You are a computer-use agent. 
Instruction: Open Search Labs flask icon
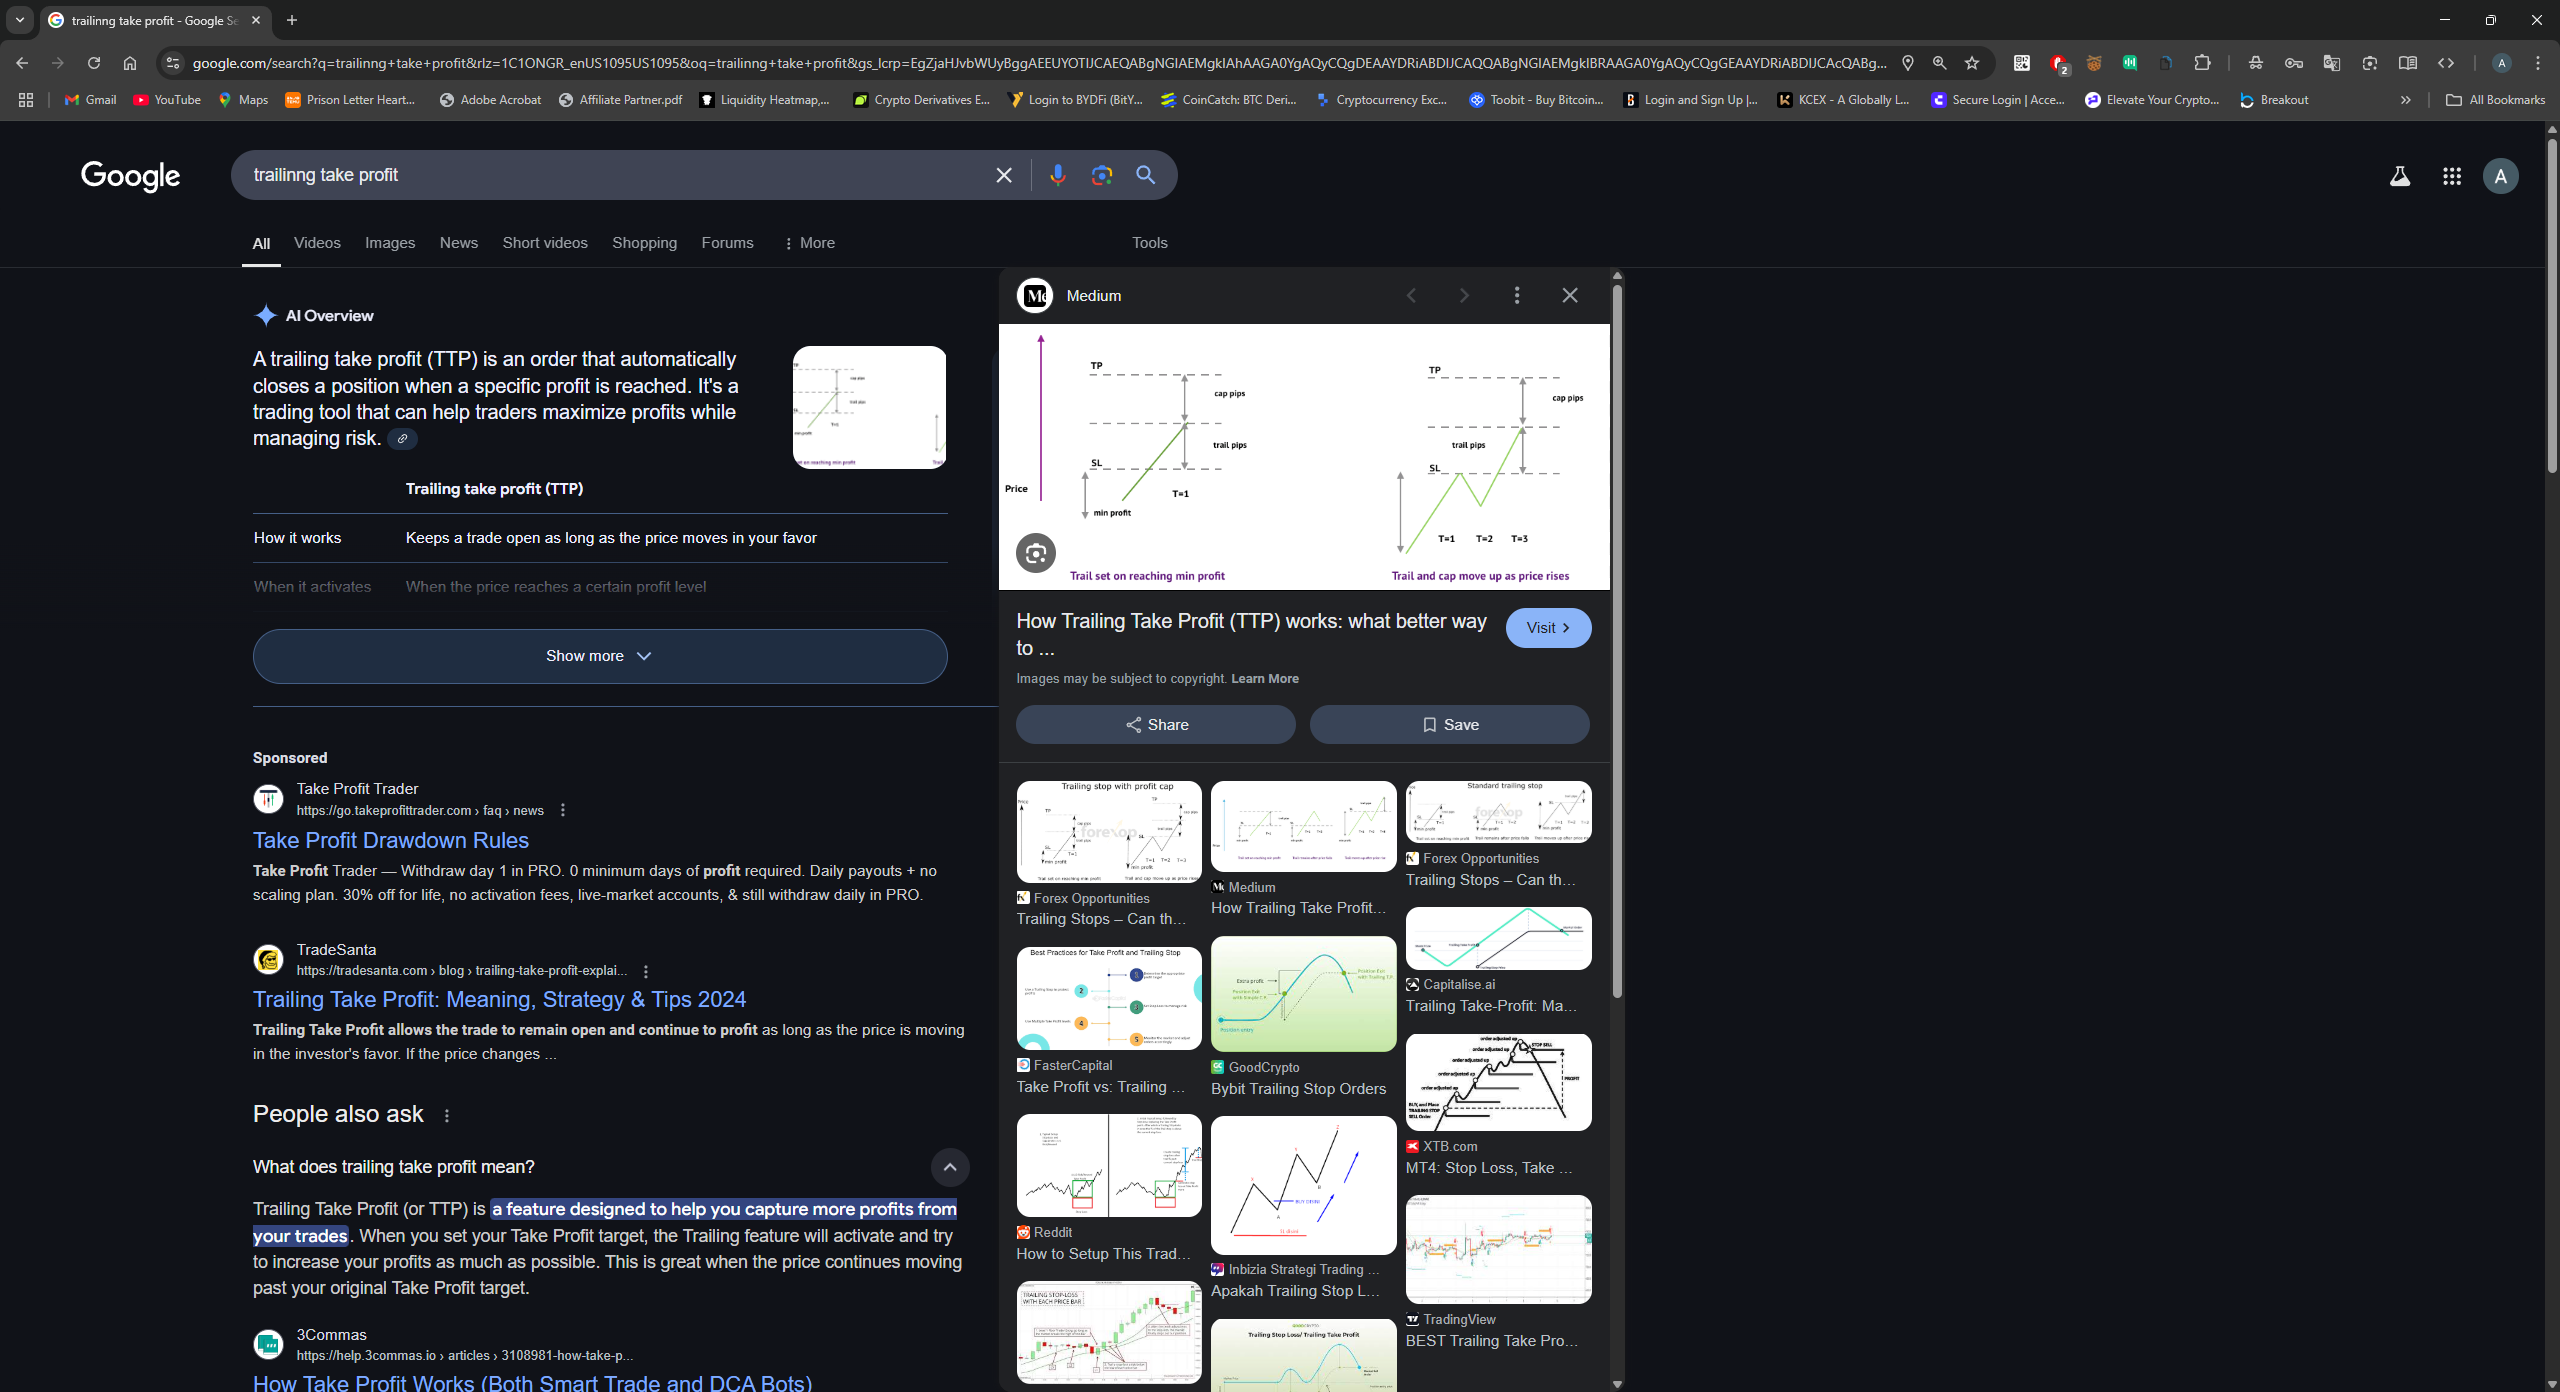[x=2399, y=177]
